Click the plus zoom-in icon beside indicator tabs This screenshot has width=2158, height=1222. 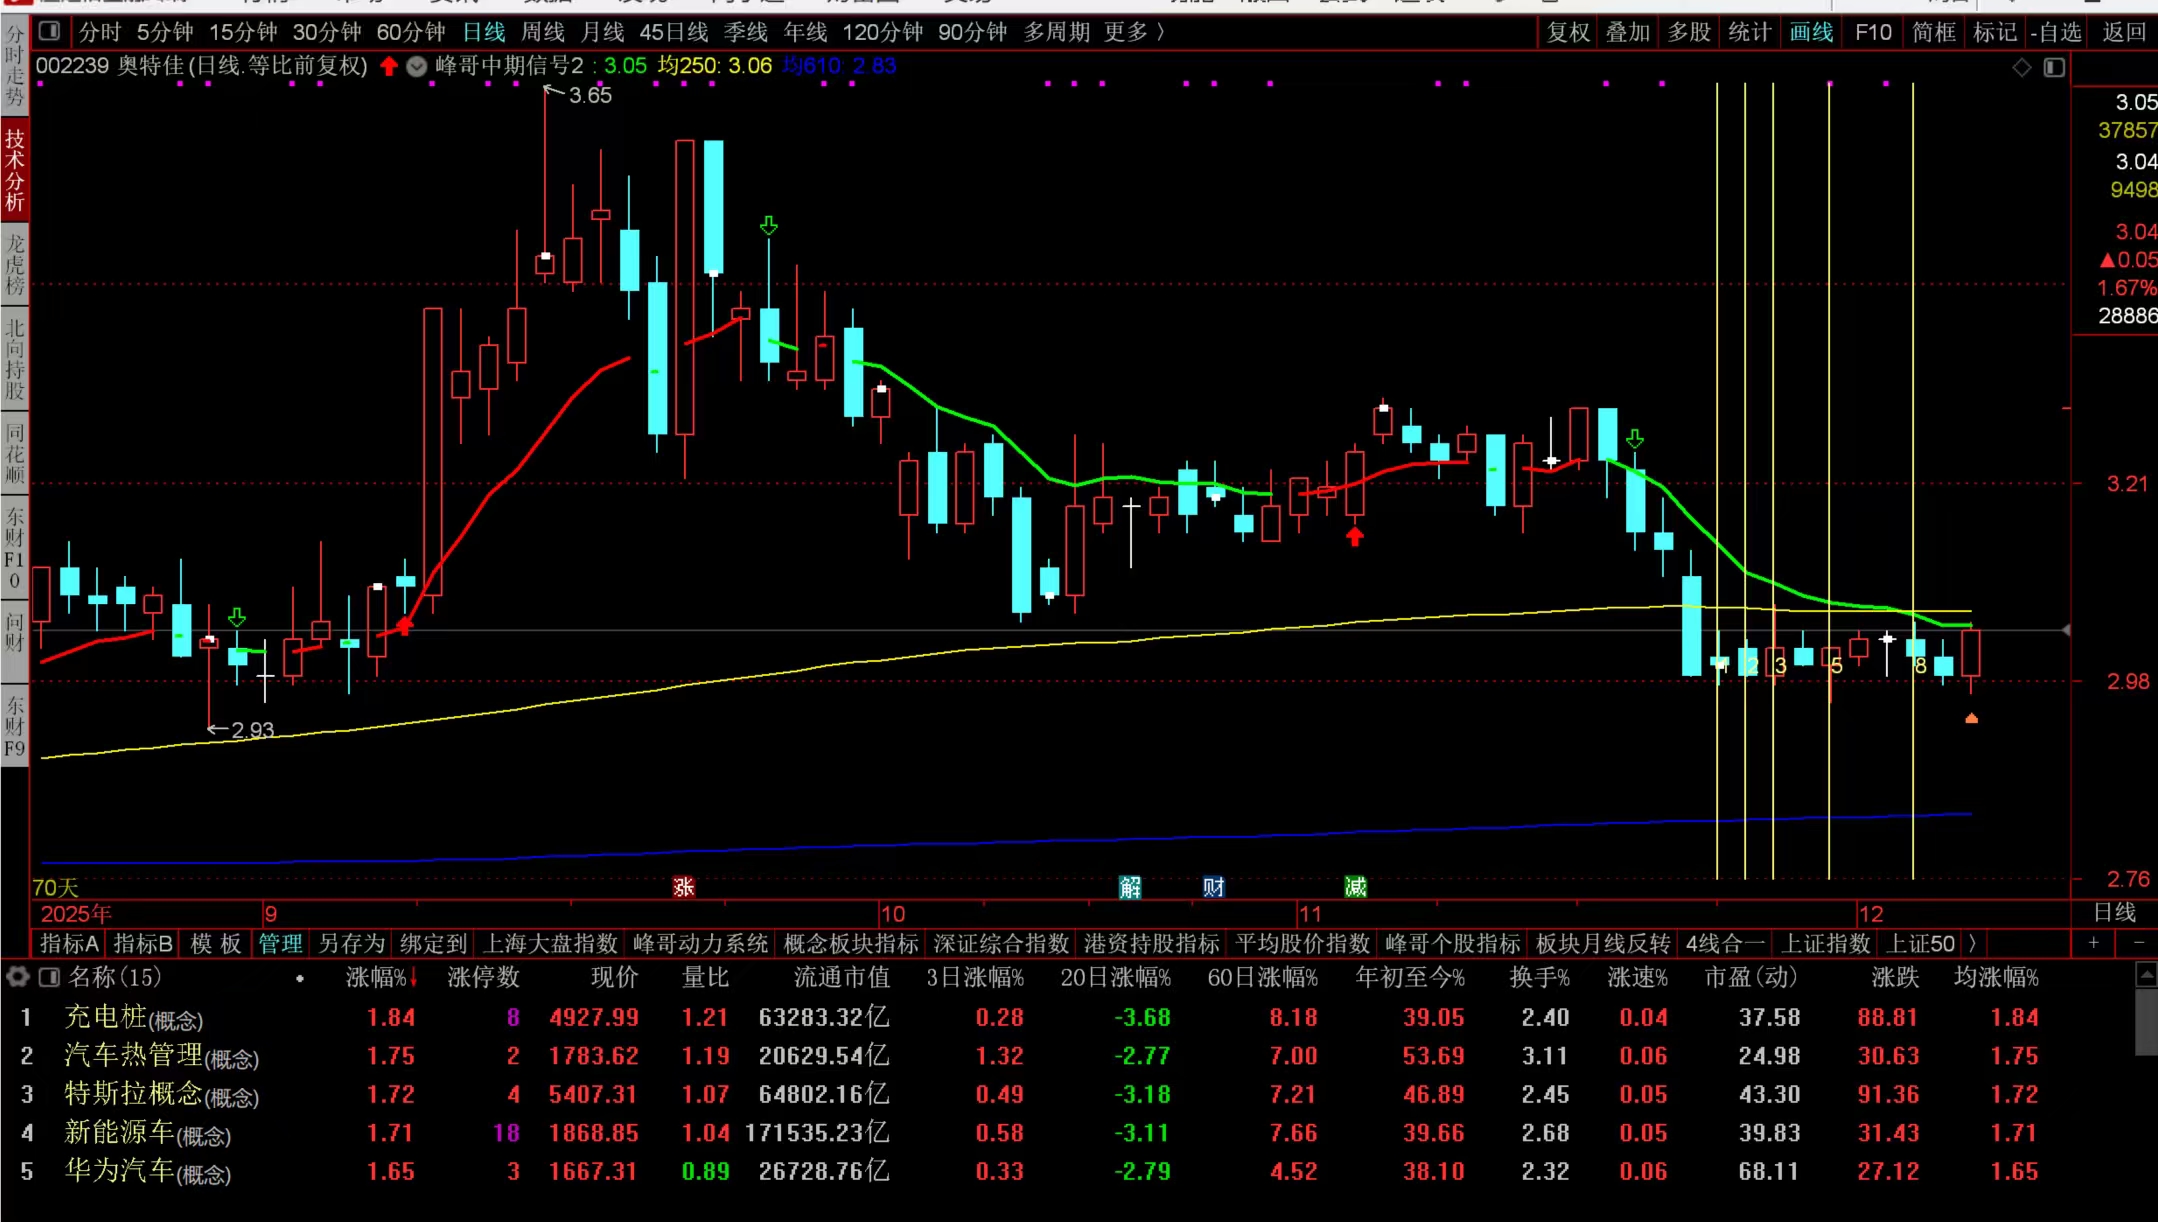coord(2094,943)
